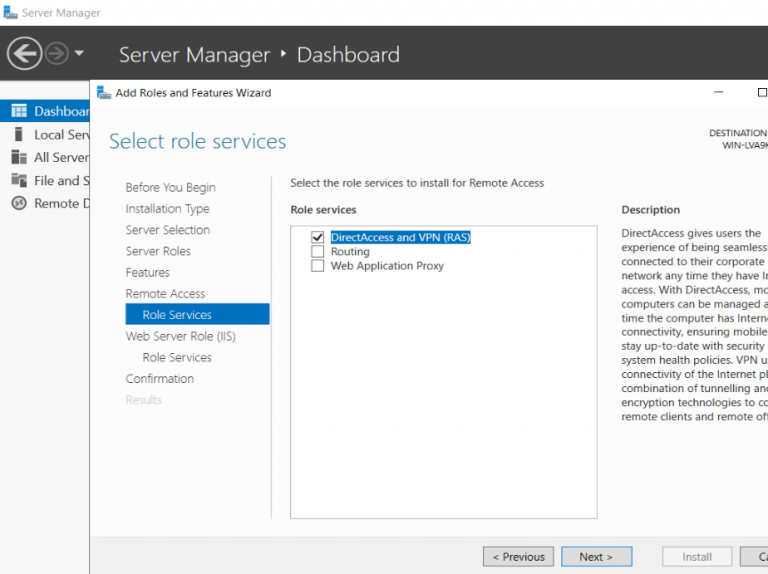The height and width of the screenshot is (574, 768).
Task: Click the forward arrow navigation button
Action: click(57, 53)
